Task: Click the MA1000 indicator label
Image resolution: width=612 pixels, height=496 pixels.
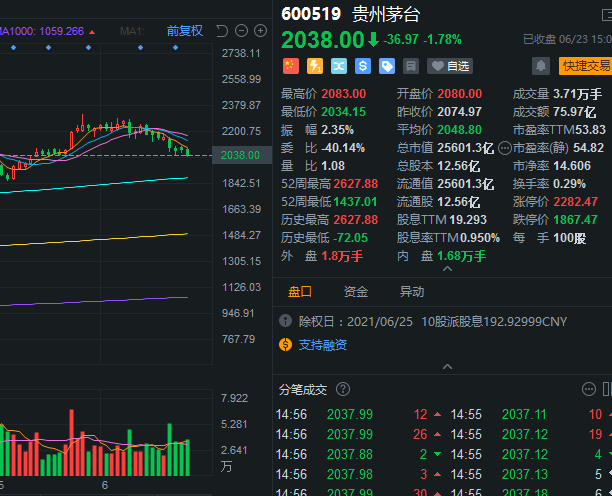Action: (42, 31)
